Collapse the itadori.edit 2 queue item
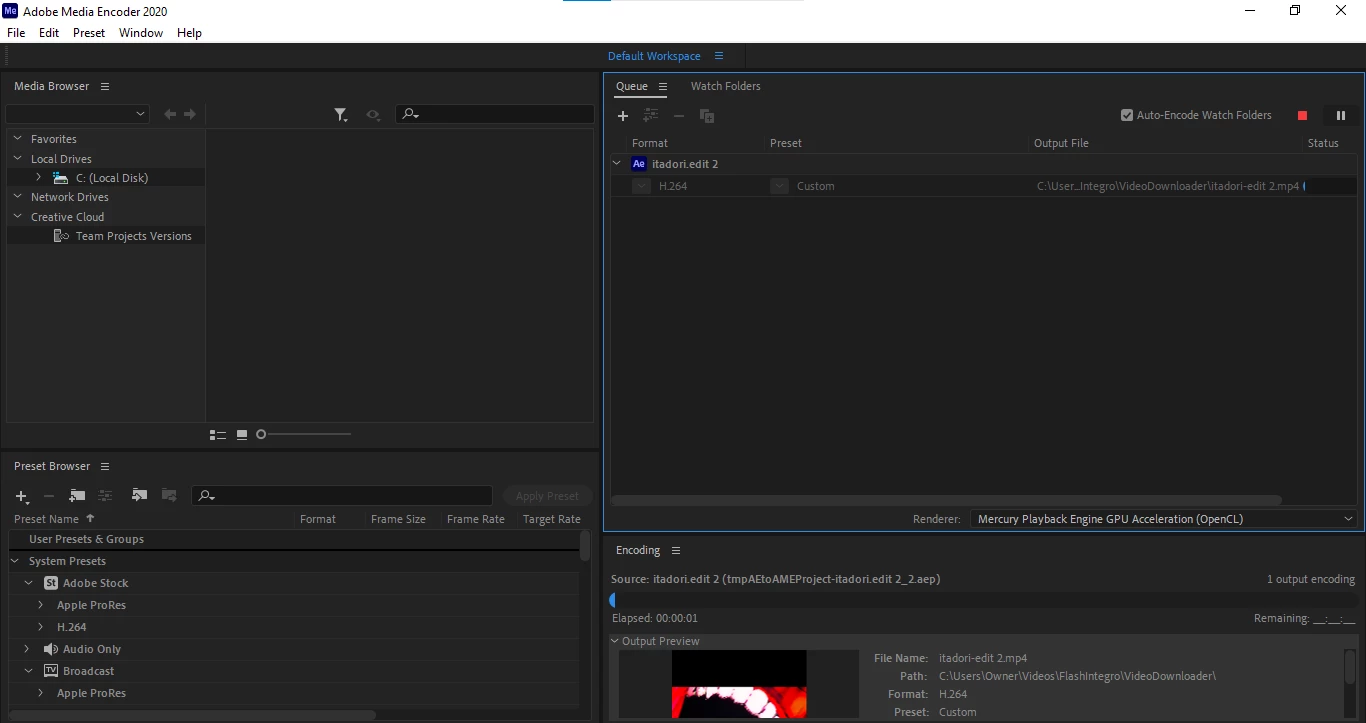Screen dimensions: 1366x723 (x=617, y=163)
